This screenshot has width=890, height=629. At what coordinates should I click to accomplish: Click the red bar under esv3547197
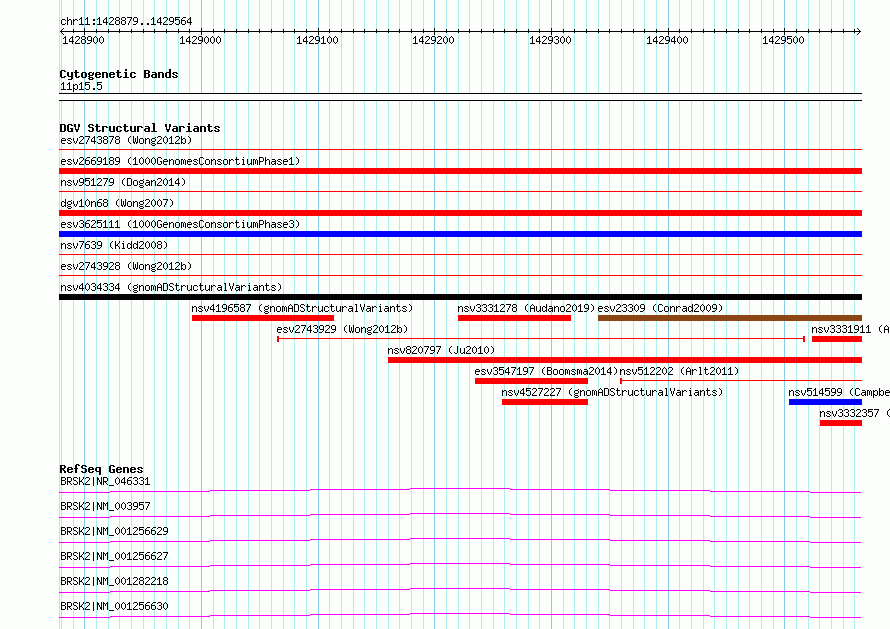(x=531, y=381)
